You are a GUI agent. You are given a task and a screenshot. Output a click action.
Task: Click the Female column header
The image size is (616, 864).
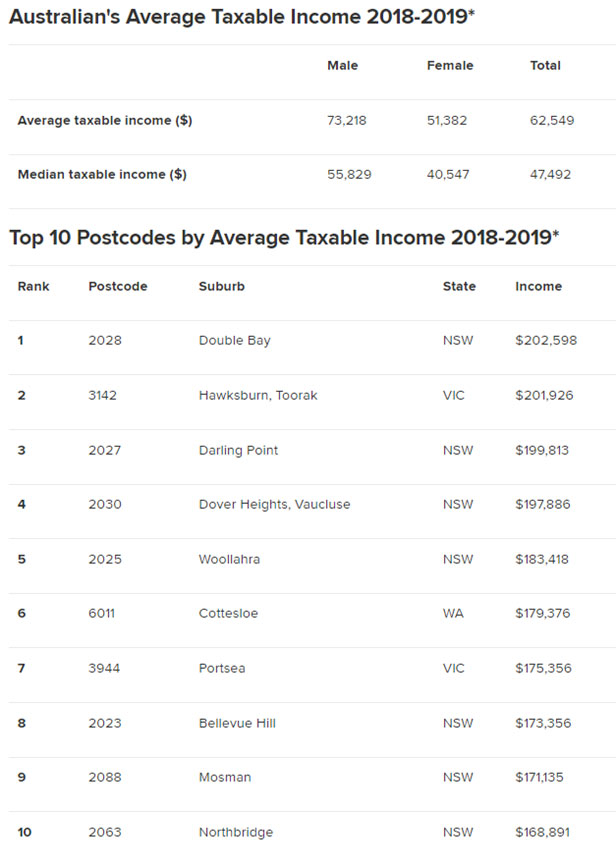click(x=450, y=66)
